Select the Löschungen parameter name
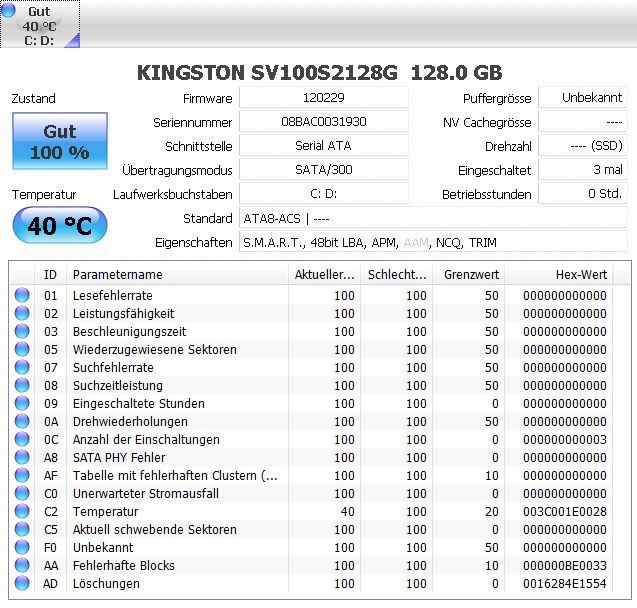Viewport: 637px width, 608px height. (x=106, y=584)
